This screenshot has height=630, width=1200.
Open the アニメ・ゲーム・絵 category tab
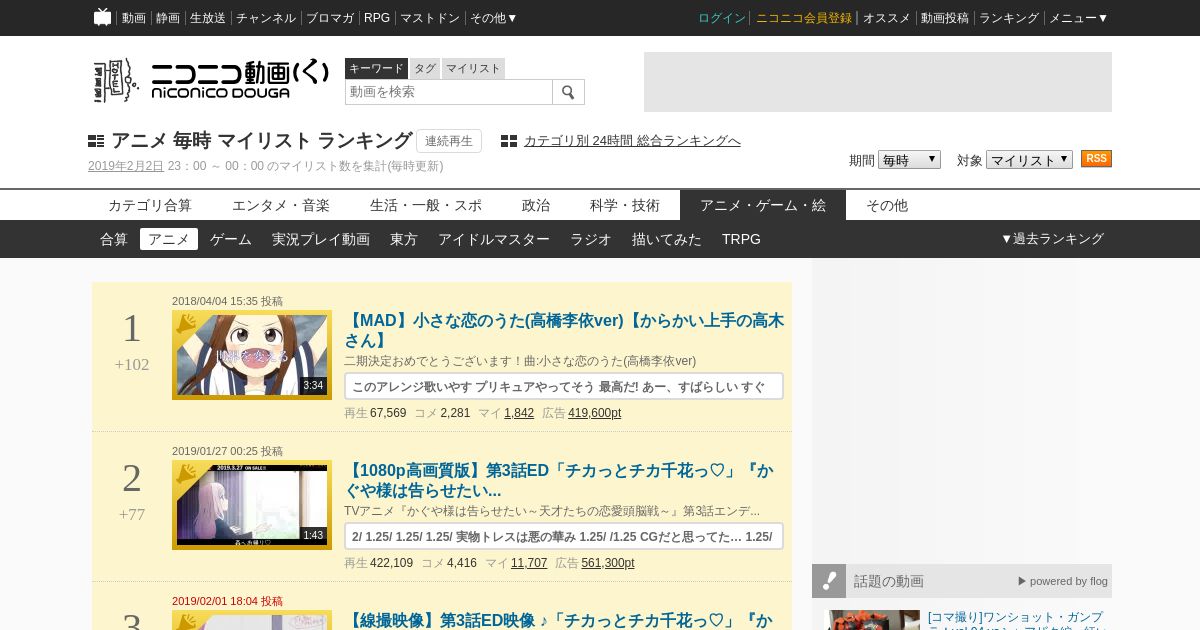click(x=763, y=205)
